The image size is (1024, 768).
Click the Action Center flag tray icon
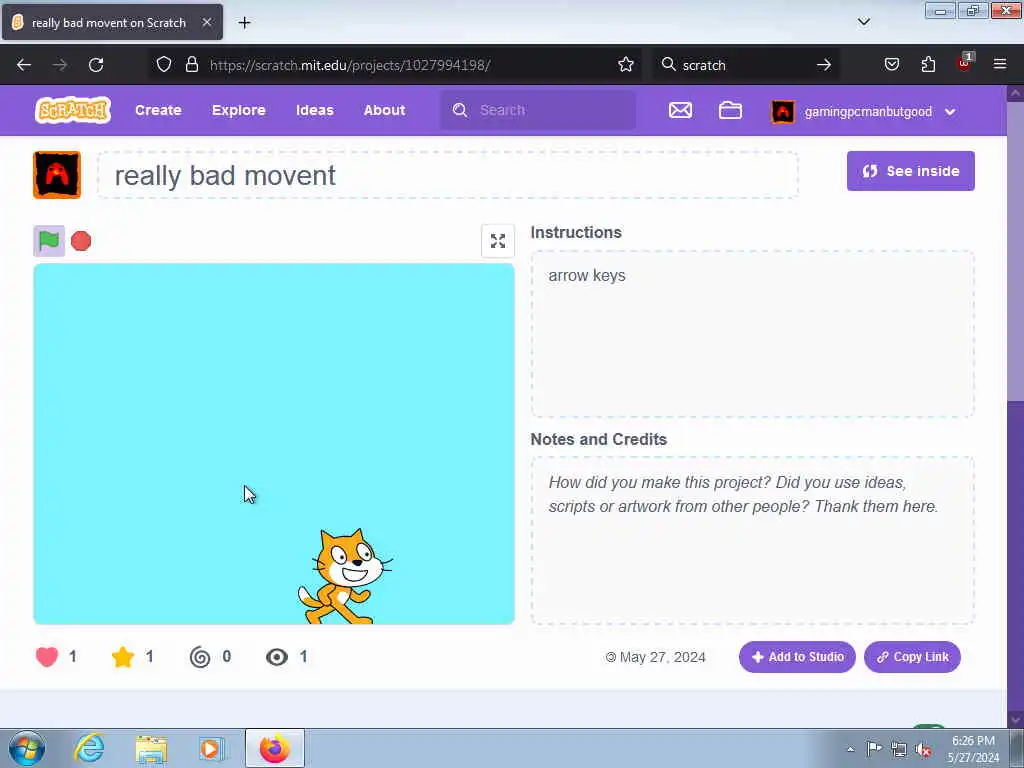(874, 748)
